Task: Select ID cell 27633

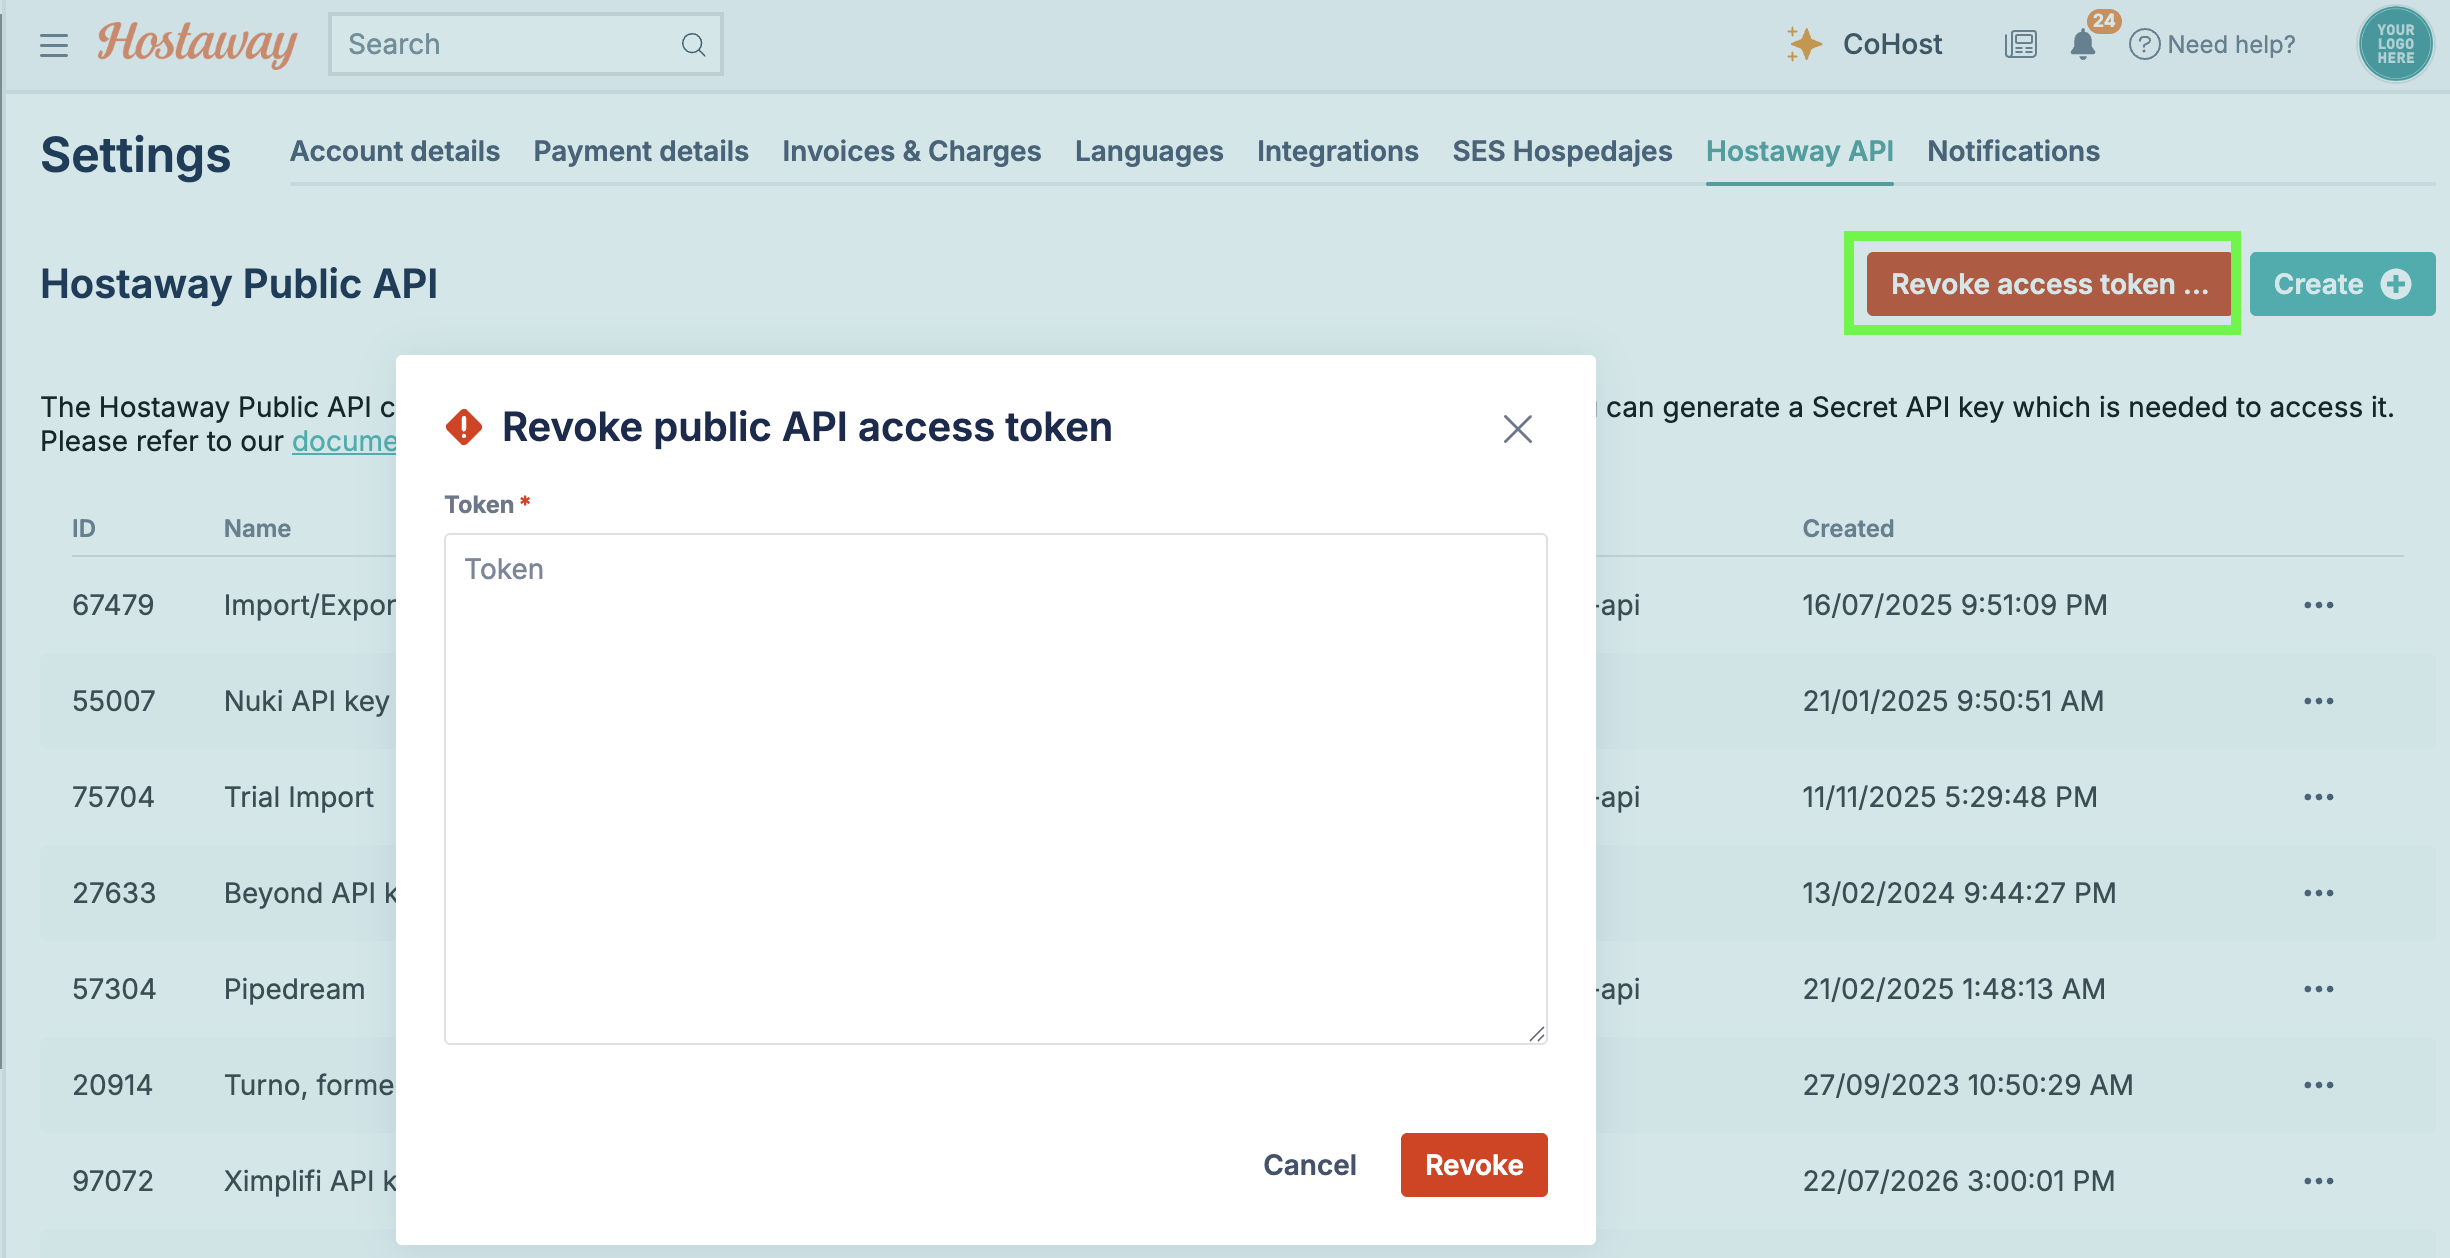Action: 114,893
